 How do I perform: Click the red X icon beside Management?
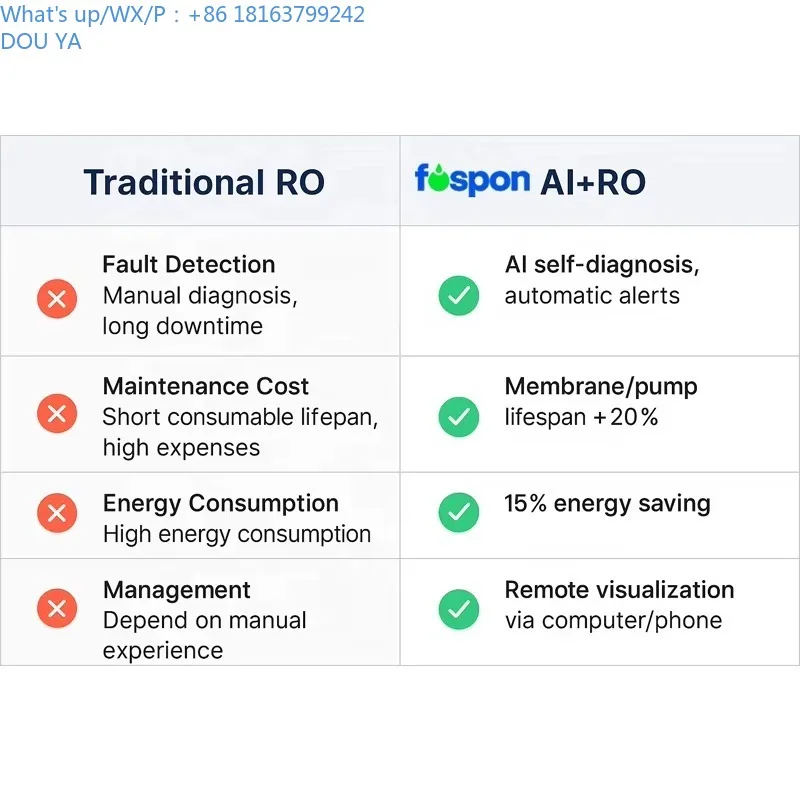point(57,607)
